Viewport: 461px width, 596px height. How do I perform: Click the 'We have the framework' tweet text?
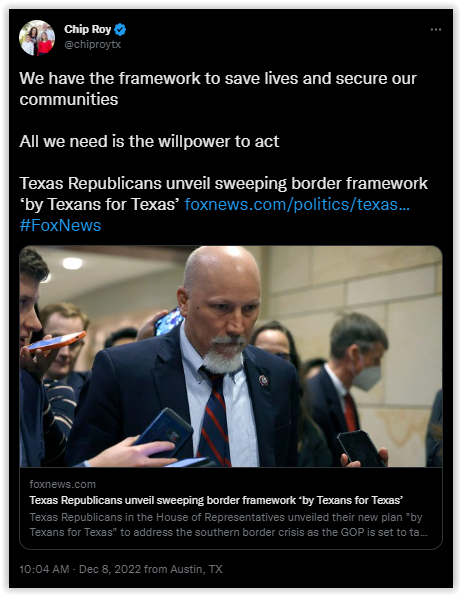pyautogui.click(x=218, y=89)
